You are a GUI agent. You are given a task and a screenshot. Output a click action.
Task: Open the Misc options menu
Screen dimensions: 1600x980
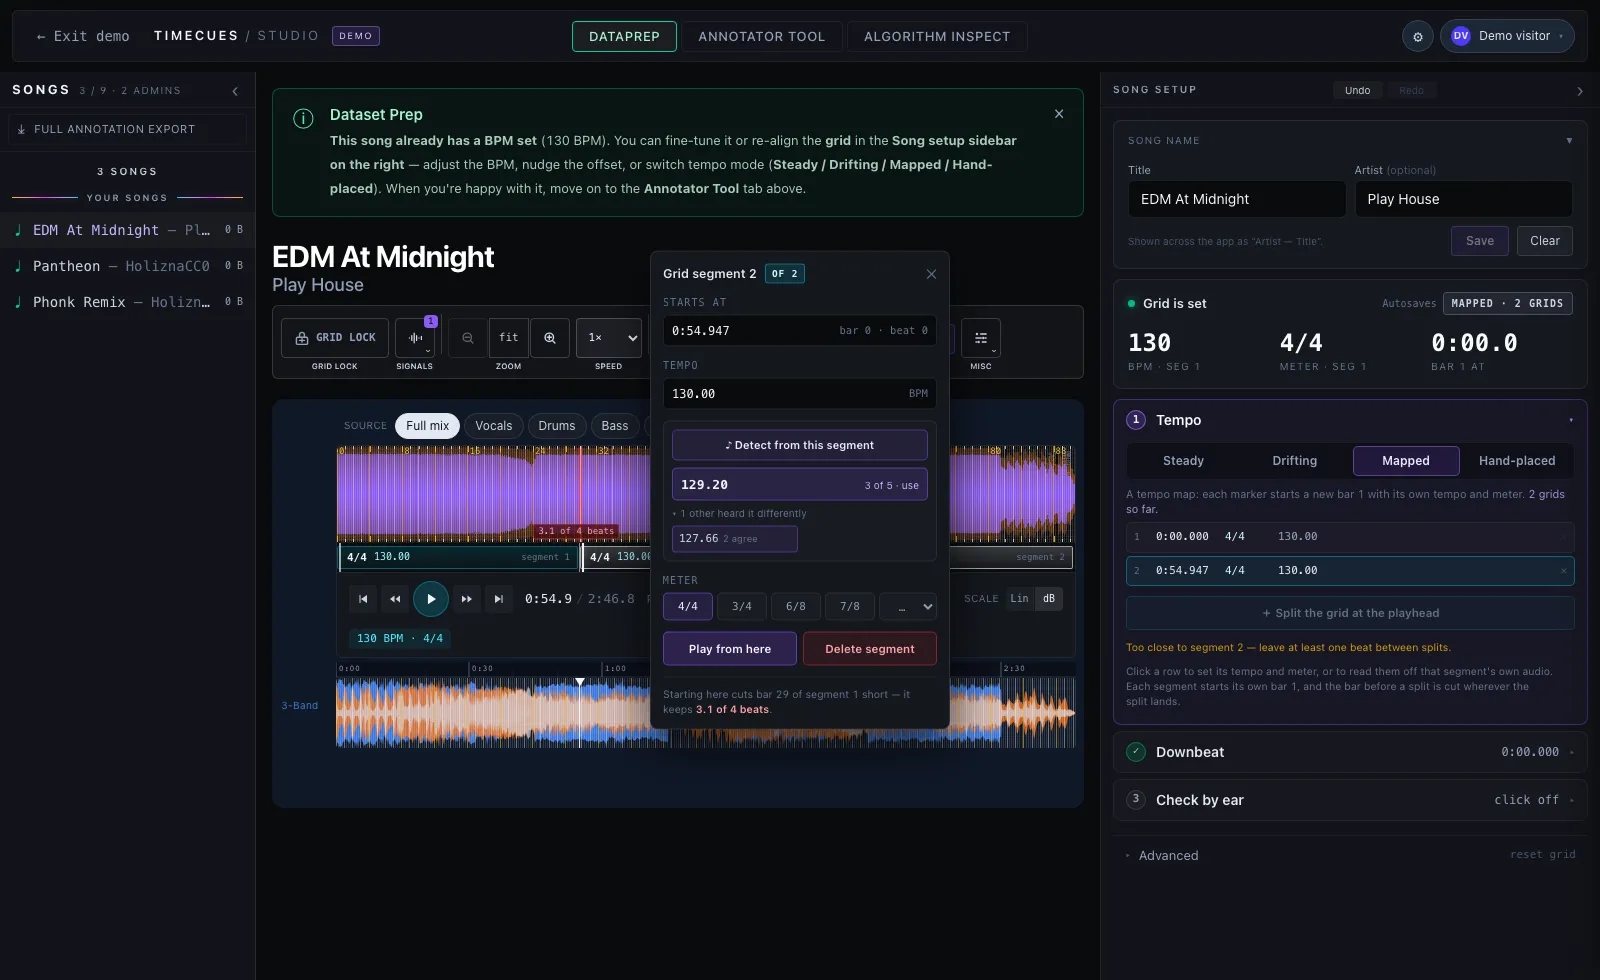[x=981, y=338]
